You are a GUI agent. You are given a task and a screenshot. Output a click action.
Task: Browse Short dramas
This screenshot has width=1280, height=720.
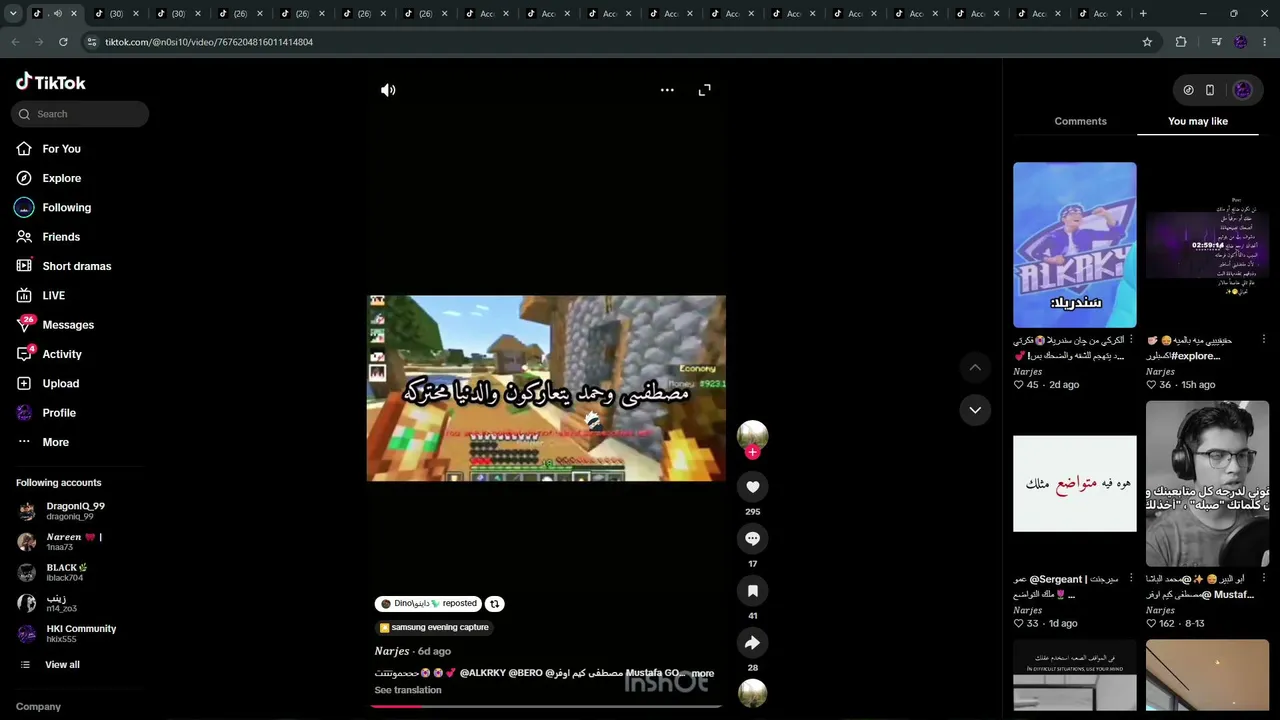[76, 266]
